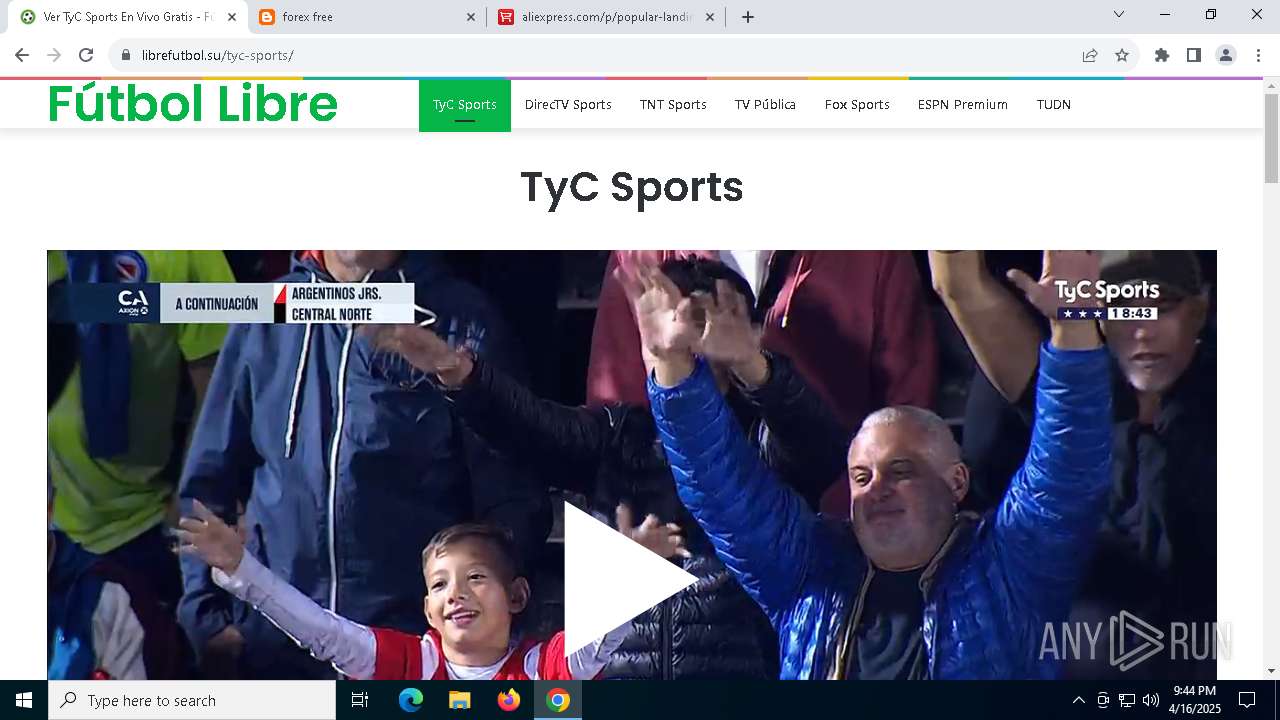Open the Chrome profile avatar

(x=1226, y=55)
